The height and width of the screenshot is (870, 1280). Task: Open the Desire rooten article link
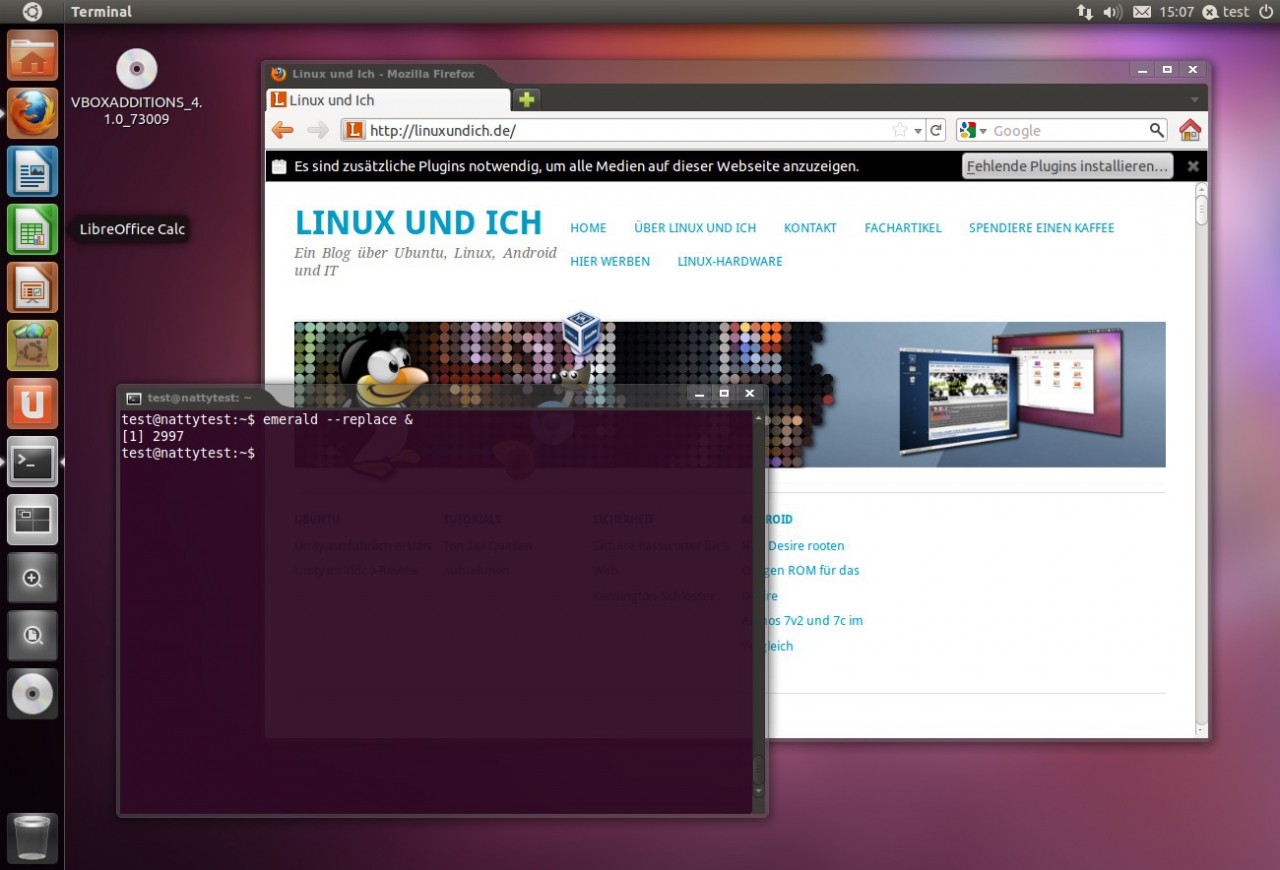[806, 546]
